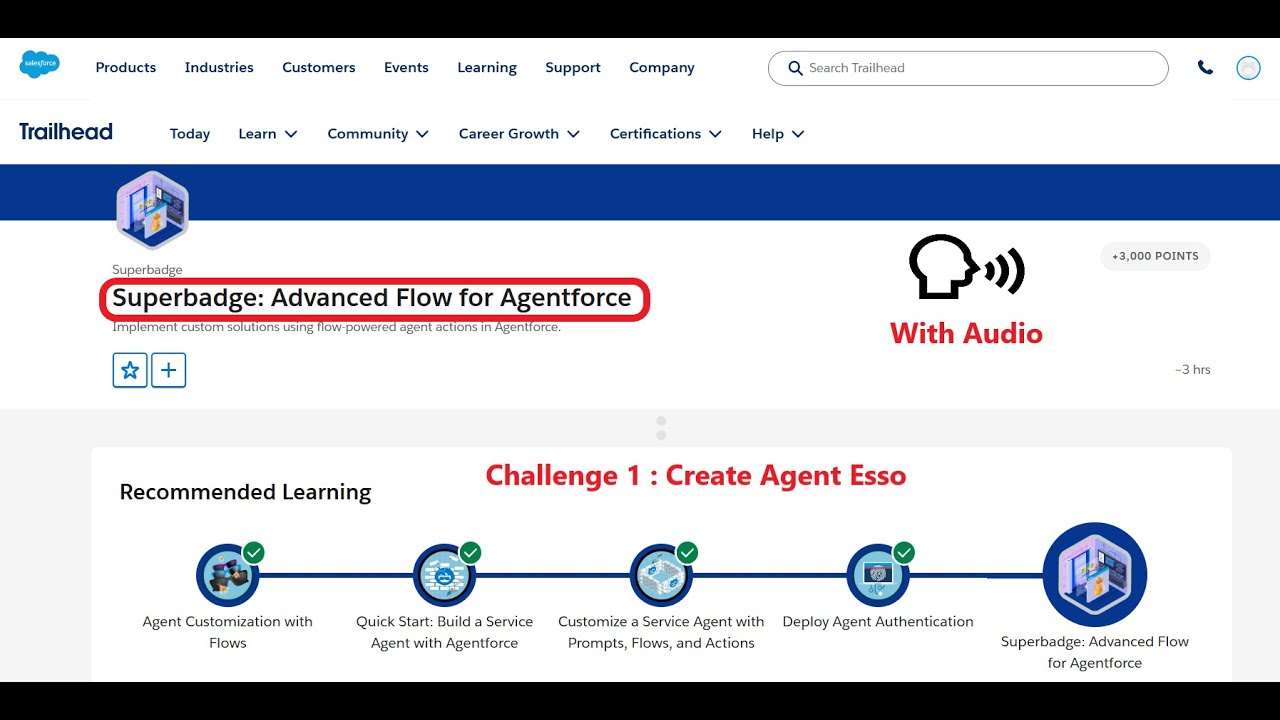Click the phone contact icon
1280x720 pixels.
click(x=1205, y=68)
